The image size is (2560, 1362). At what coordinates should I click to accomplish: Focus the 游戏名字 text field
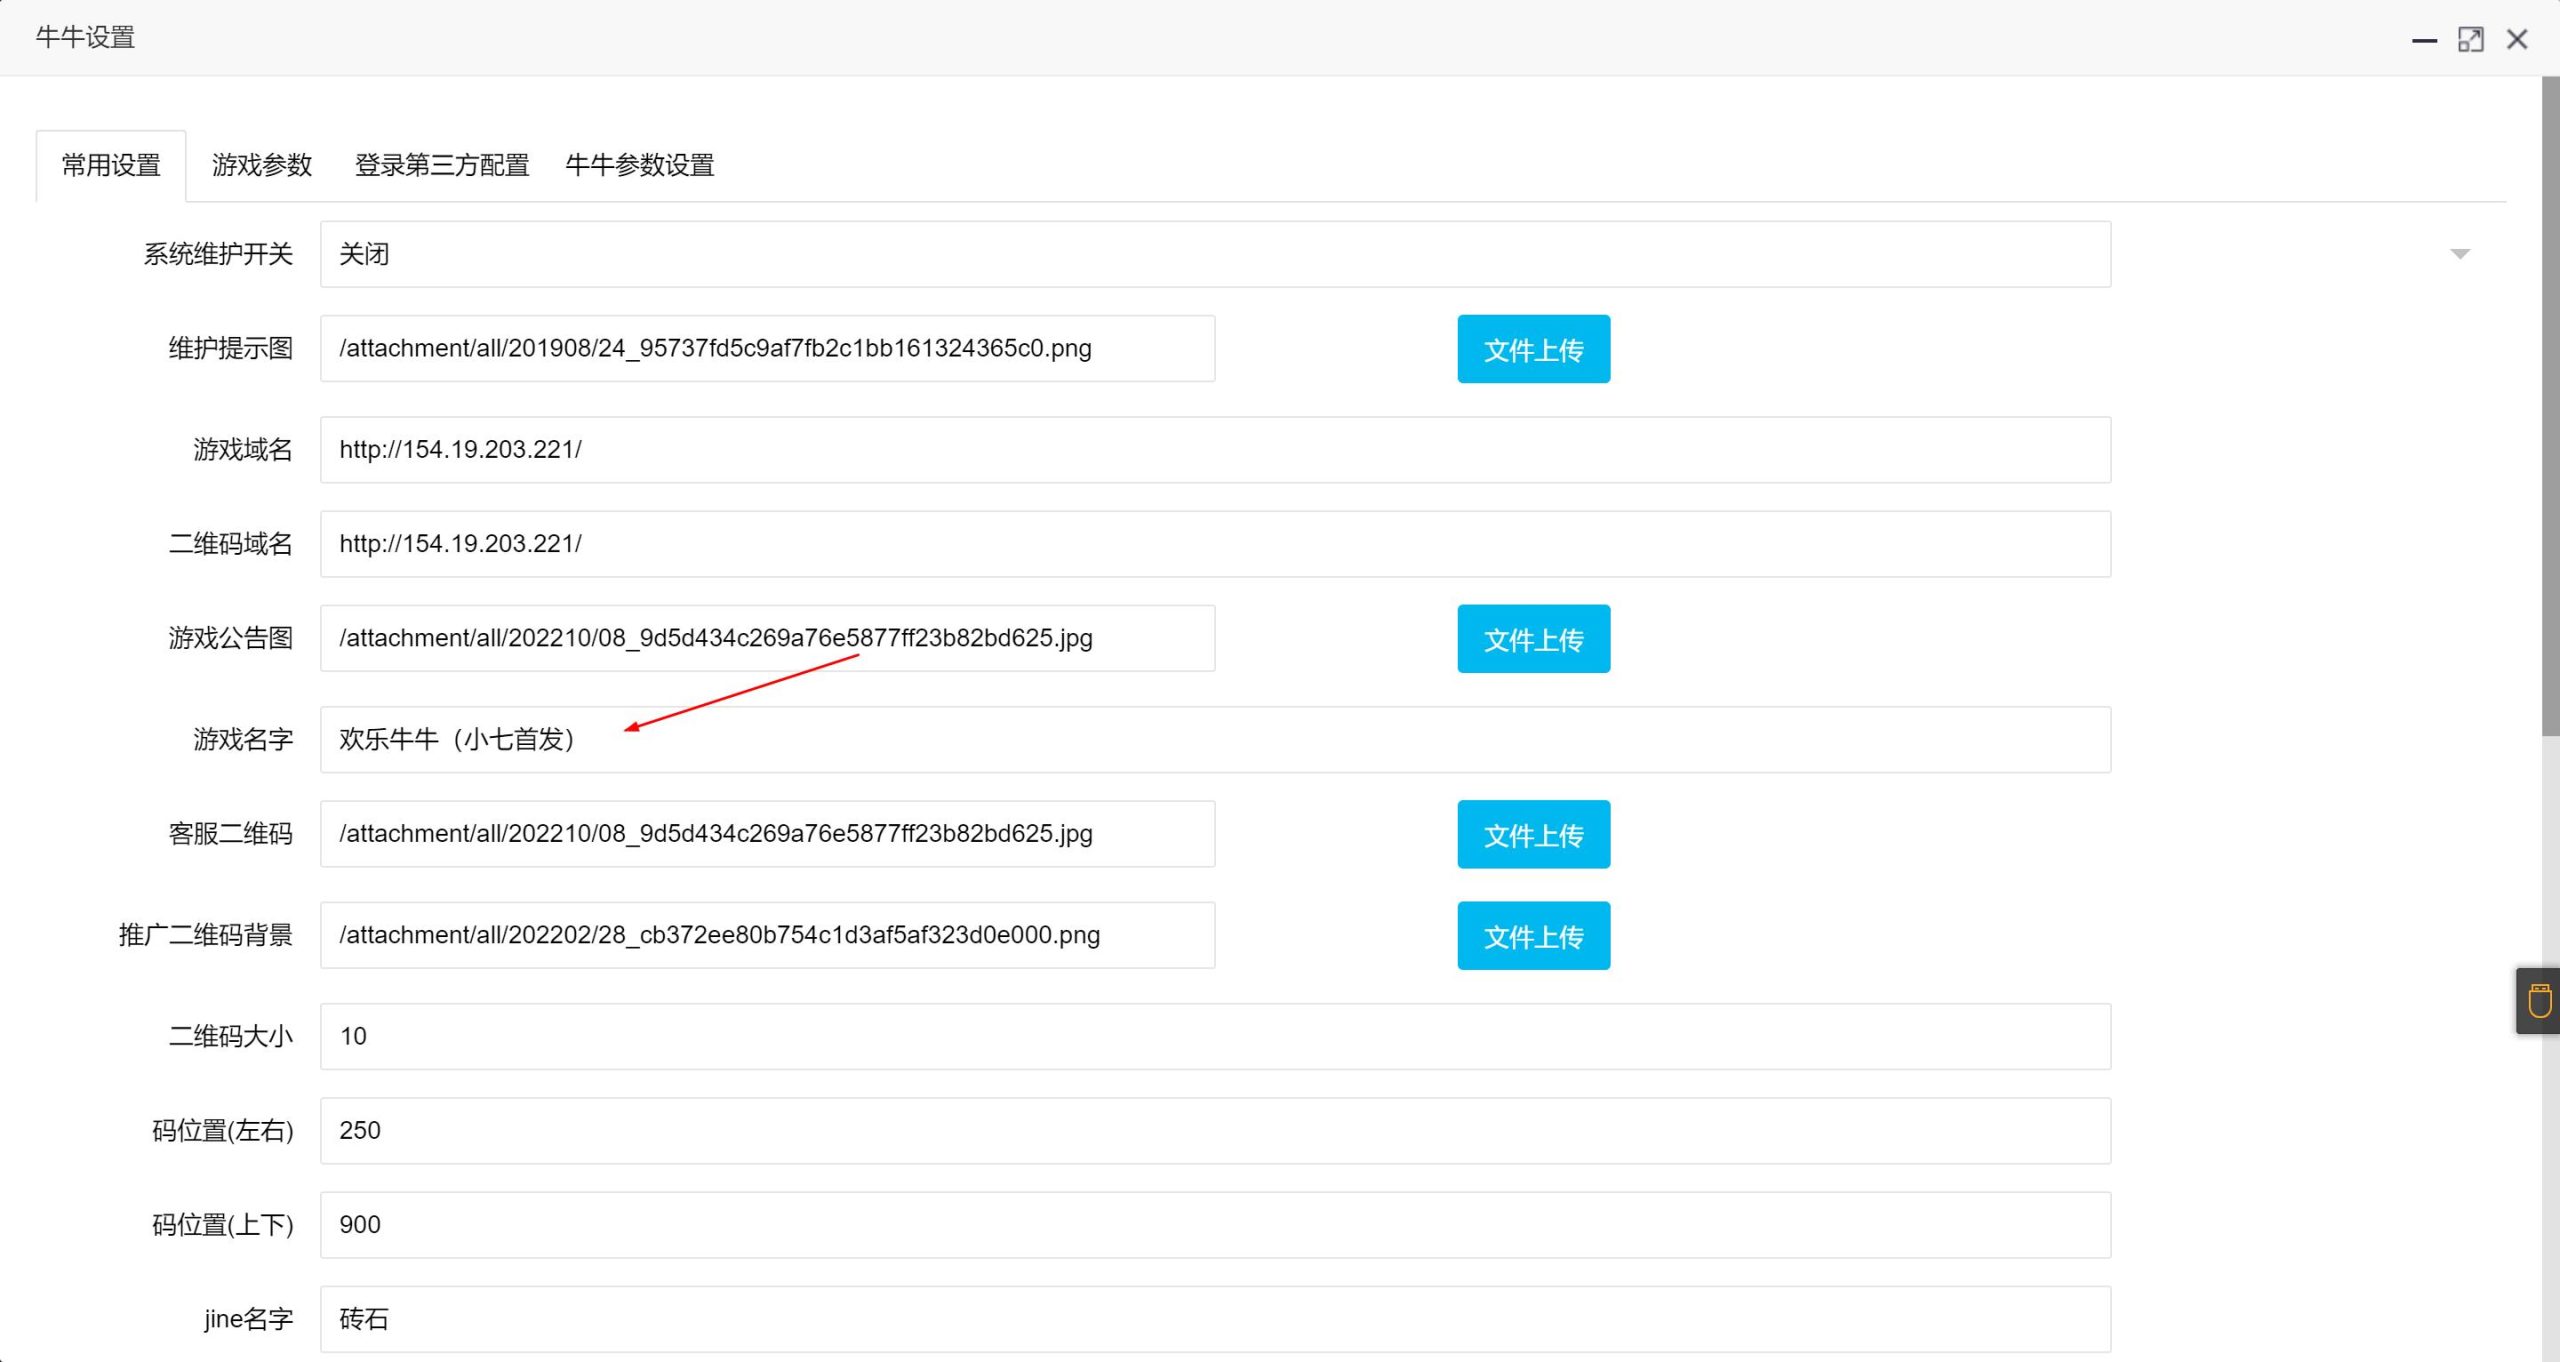[x=1214, y=740]
